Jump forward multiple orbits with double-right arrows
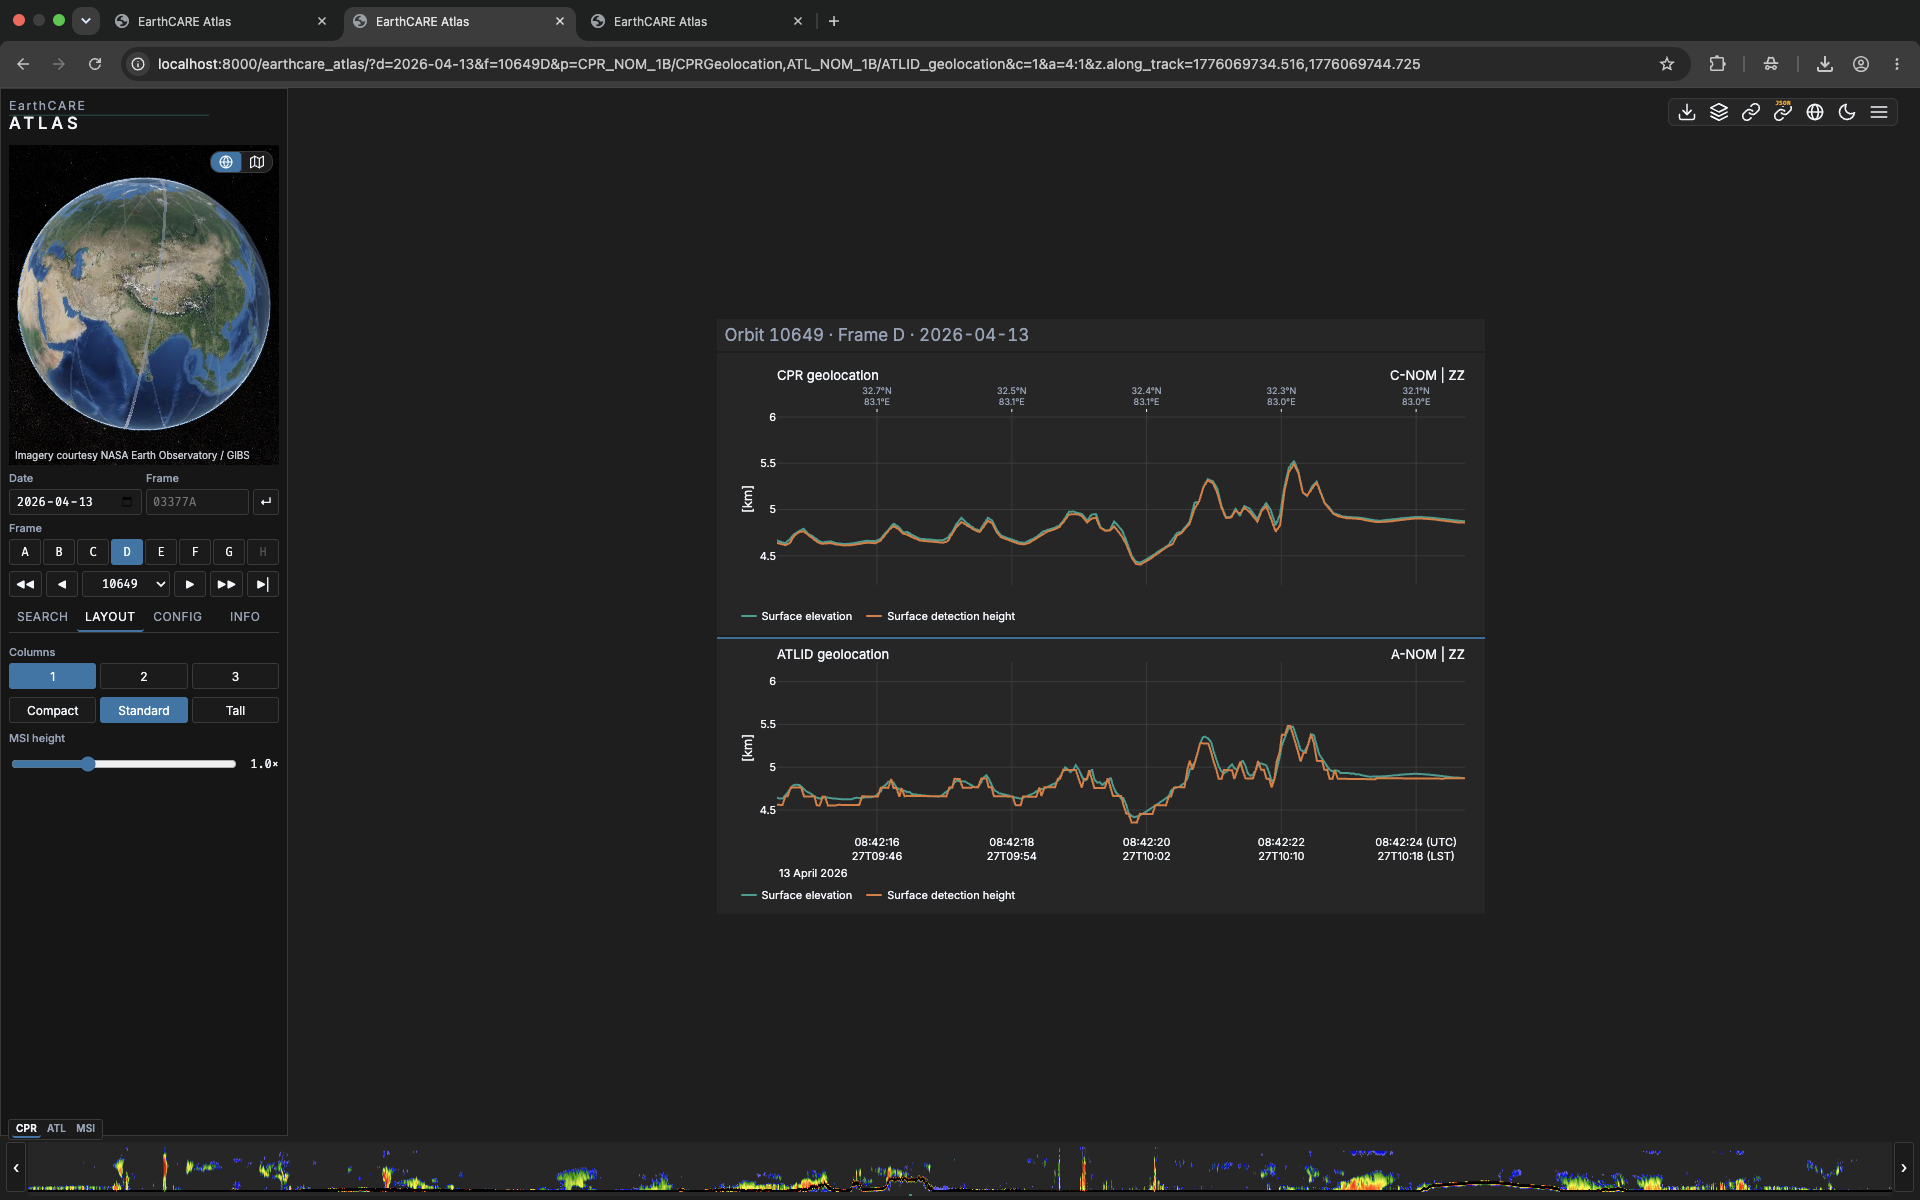 pos(227,584)
